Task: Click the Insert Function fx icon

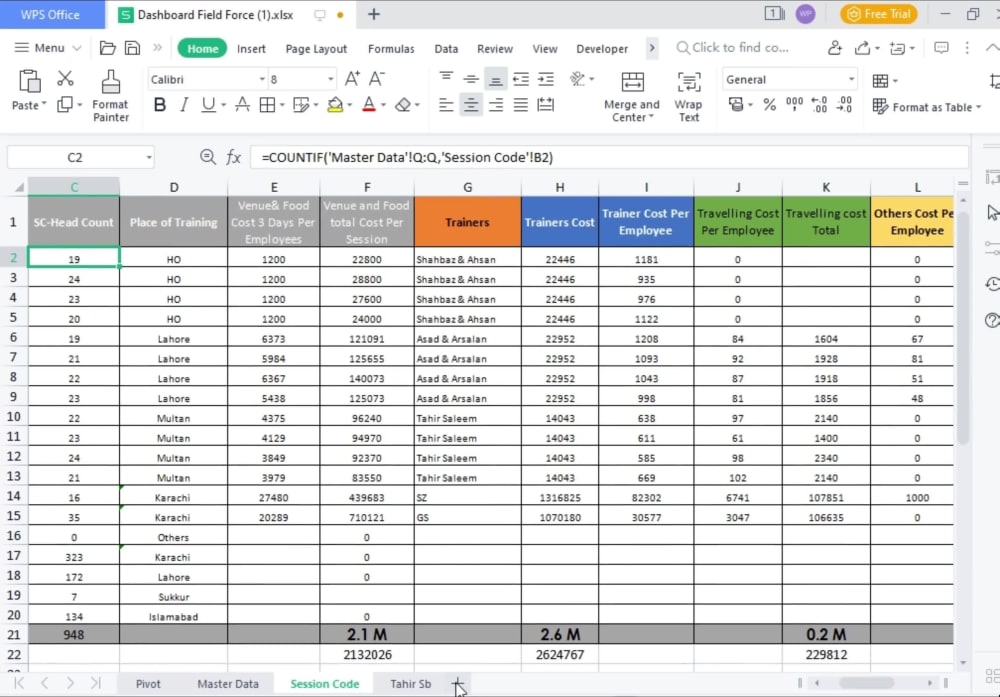Action: [233, 157]
